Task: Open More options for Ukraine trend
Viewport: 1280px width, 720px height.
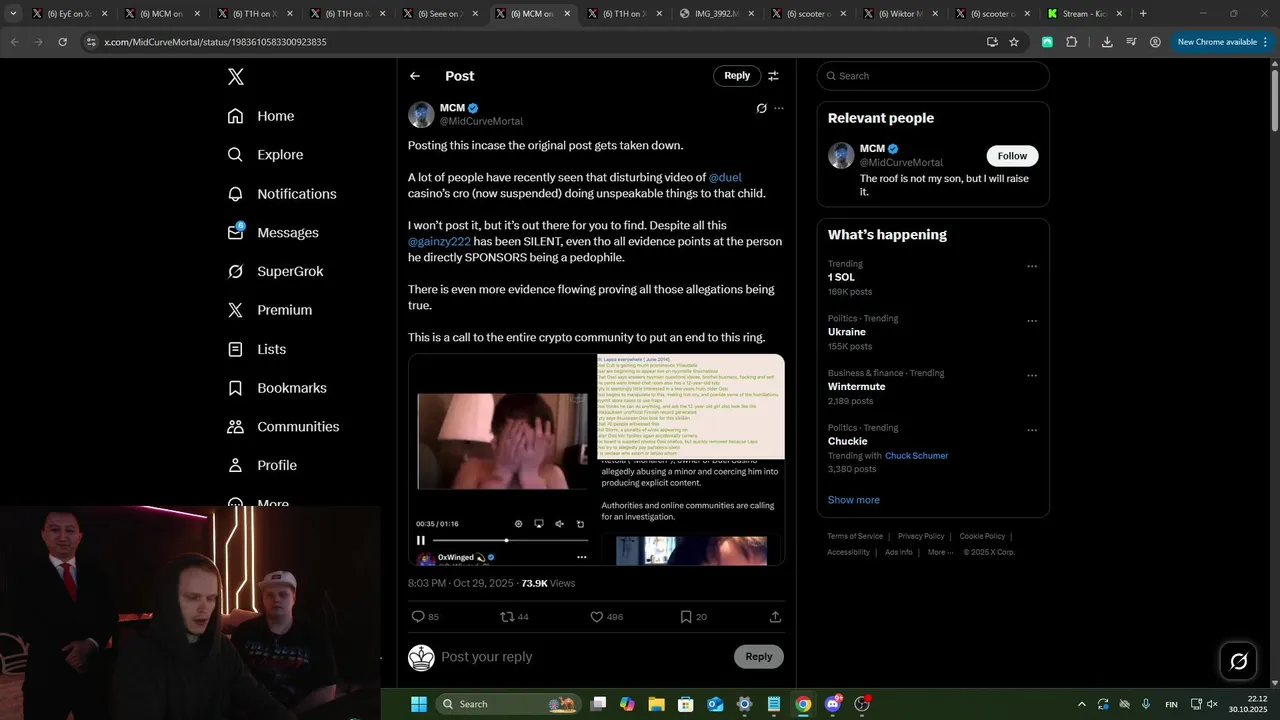Action: [x=1032, y=322]
